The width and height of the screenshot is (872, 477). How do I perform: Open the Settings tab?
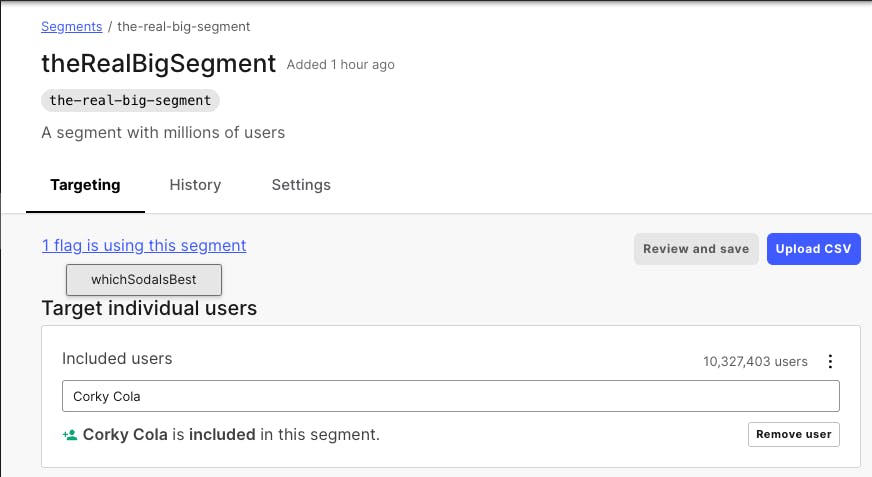301,185
